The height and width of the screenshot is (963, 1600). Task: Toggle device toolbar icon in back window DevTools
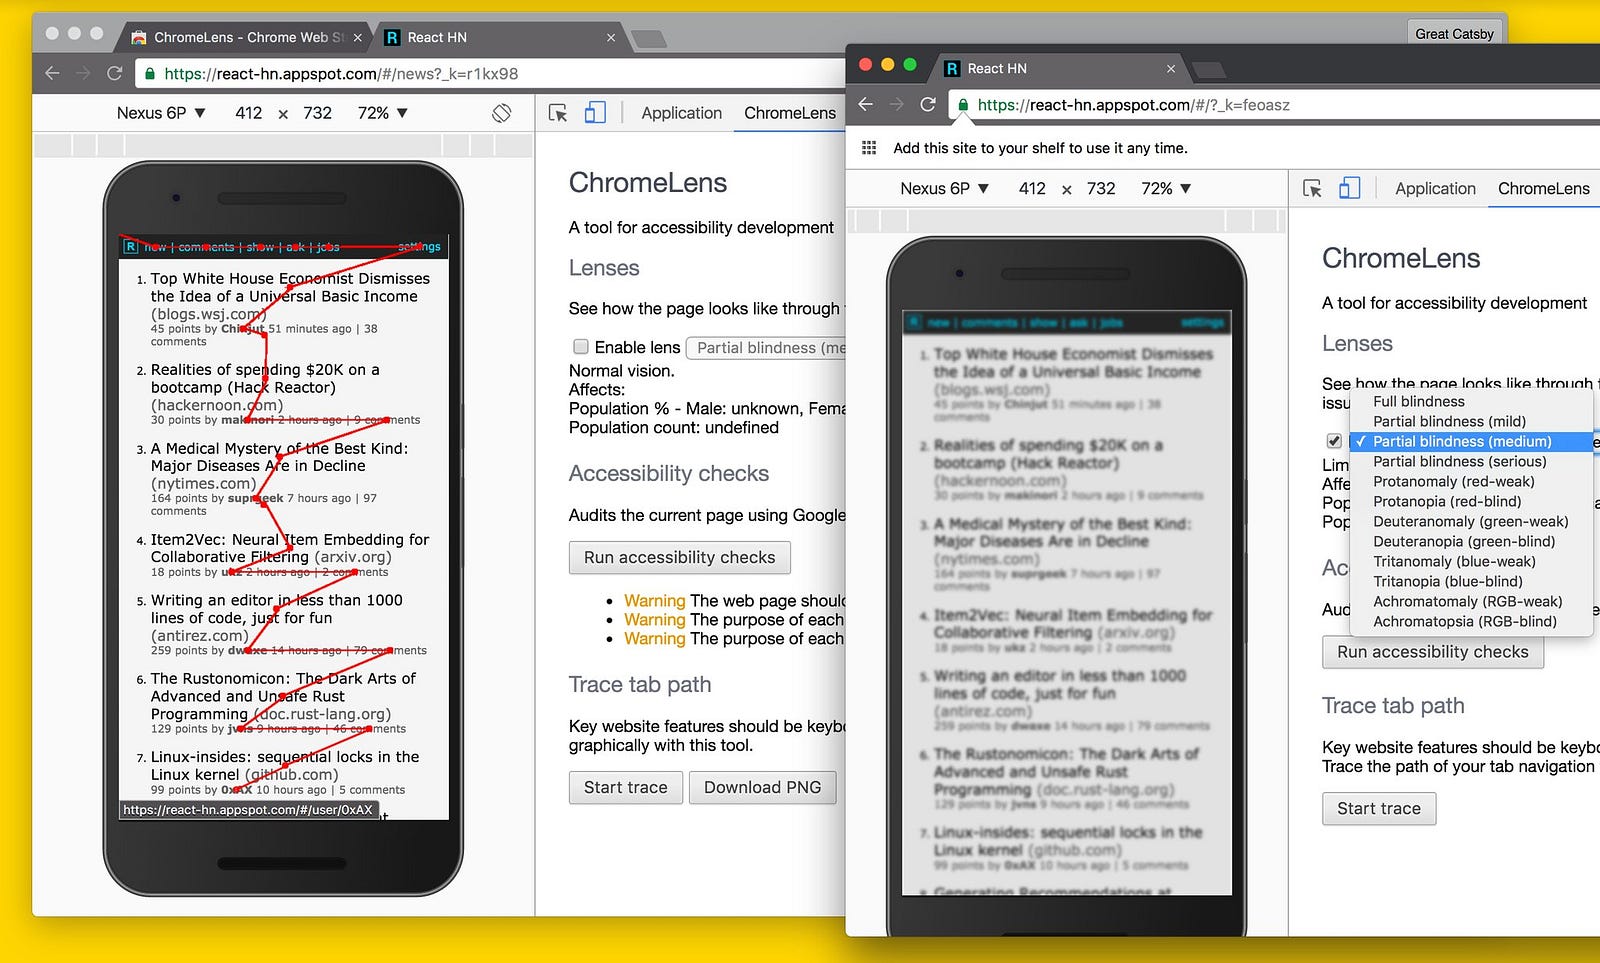pyautogui.click(x=595, y=113)
